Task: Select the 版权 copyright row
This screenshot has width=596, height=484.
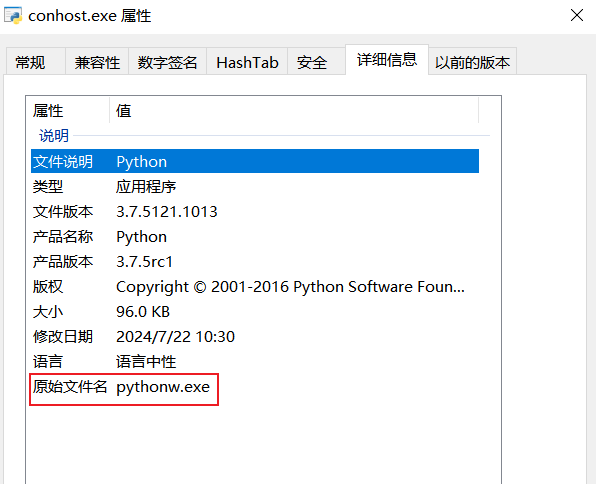Action: 255,287
